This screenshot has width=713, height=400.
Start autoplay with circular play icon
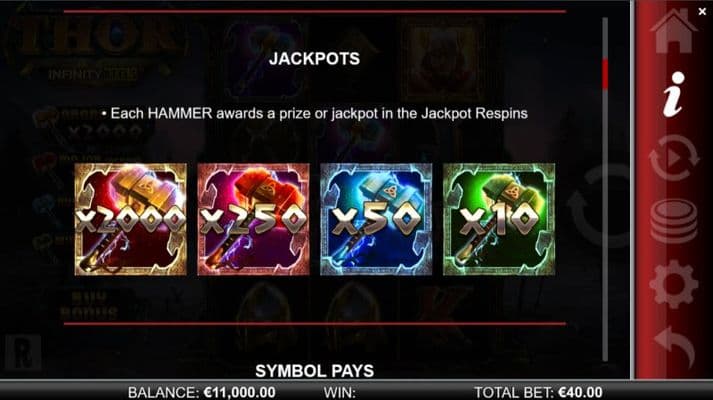point(674,158)
